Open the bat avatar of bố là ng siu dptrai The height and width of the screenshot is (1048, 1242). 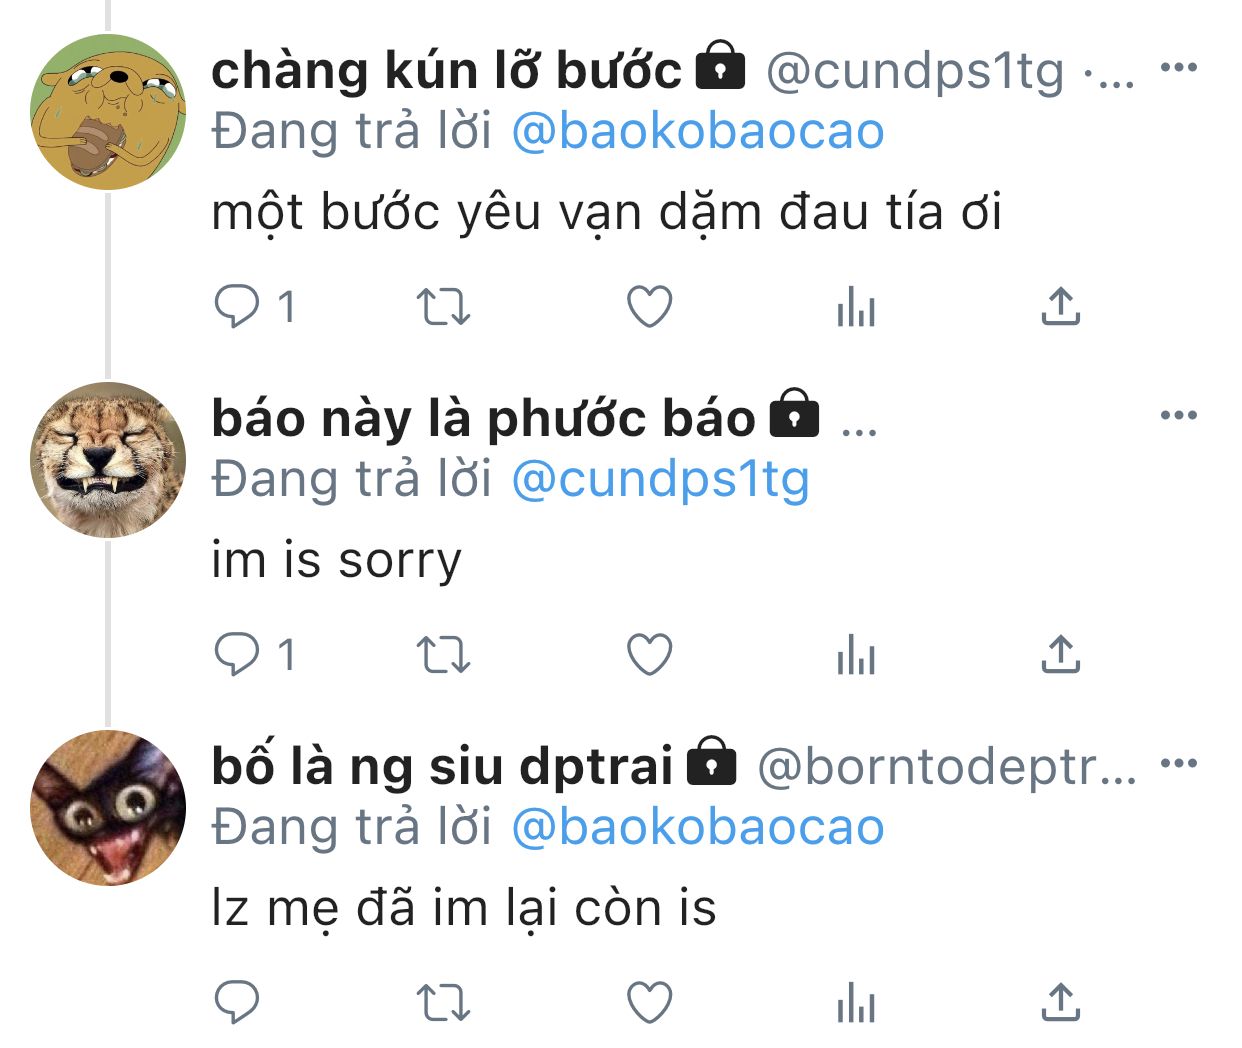coord(108,808)
